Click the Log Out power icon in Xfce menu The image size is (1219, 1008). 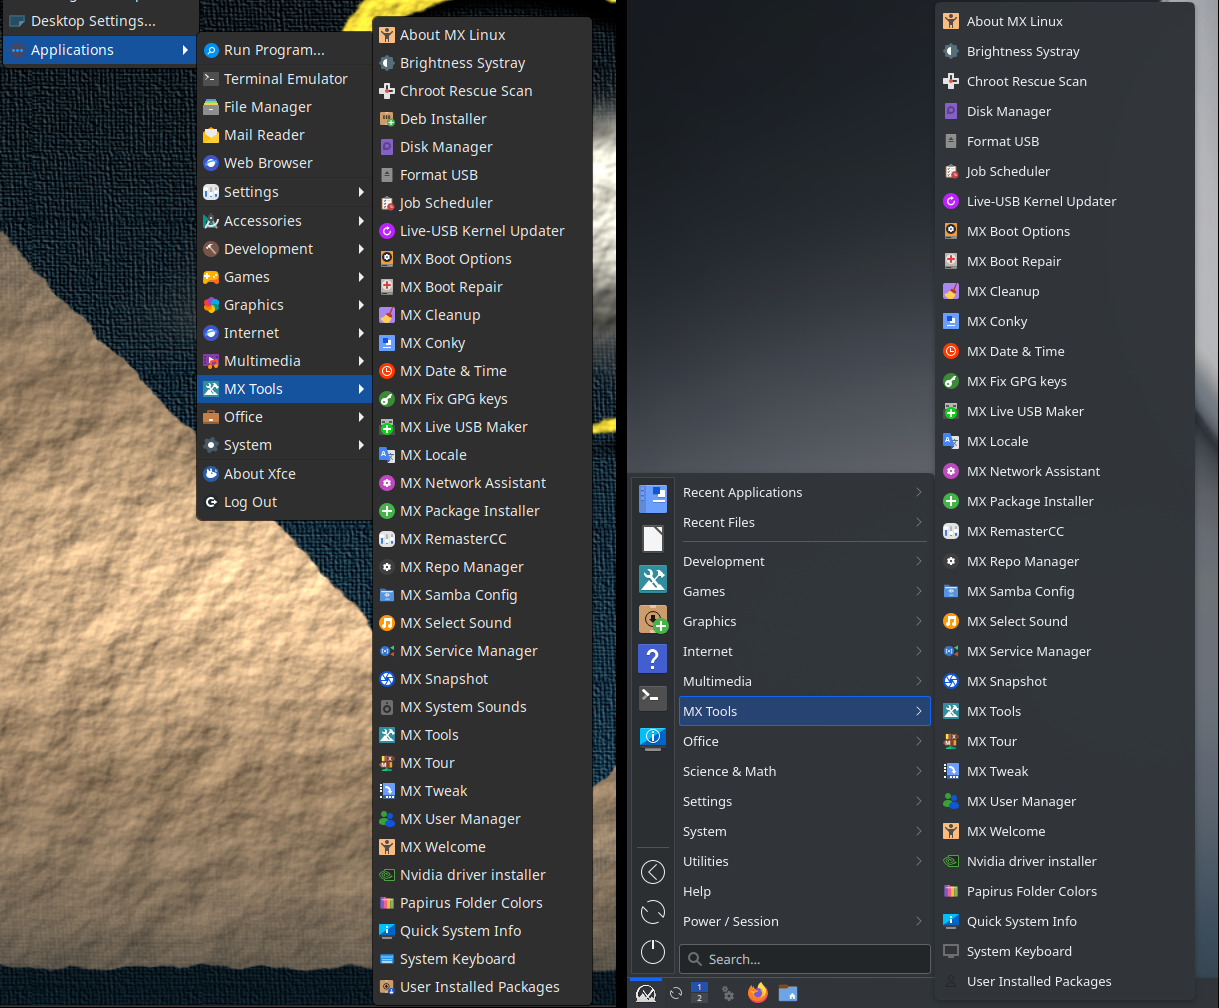point(211,502)
